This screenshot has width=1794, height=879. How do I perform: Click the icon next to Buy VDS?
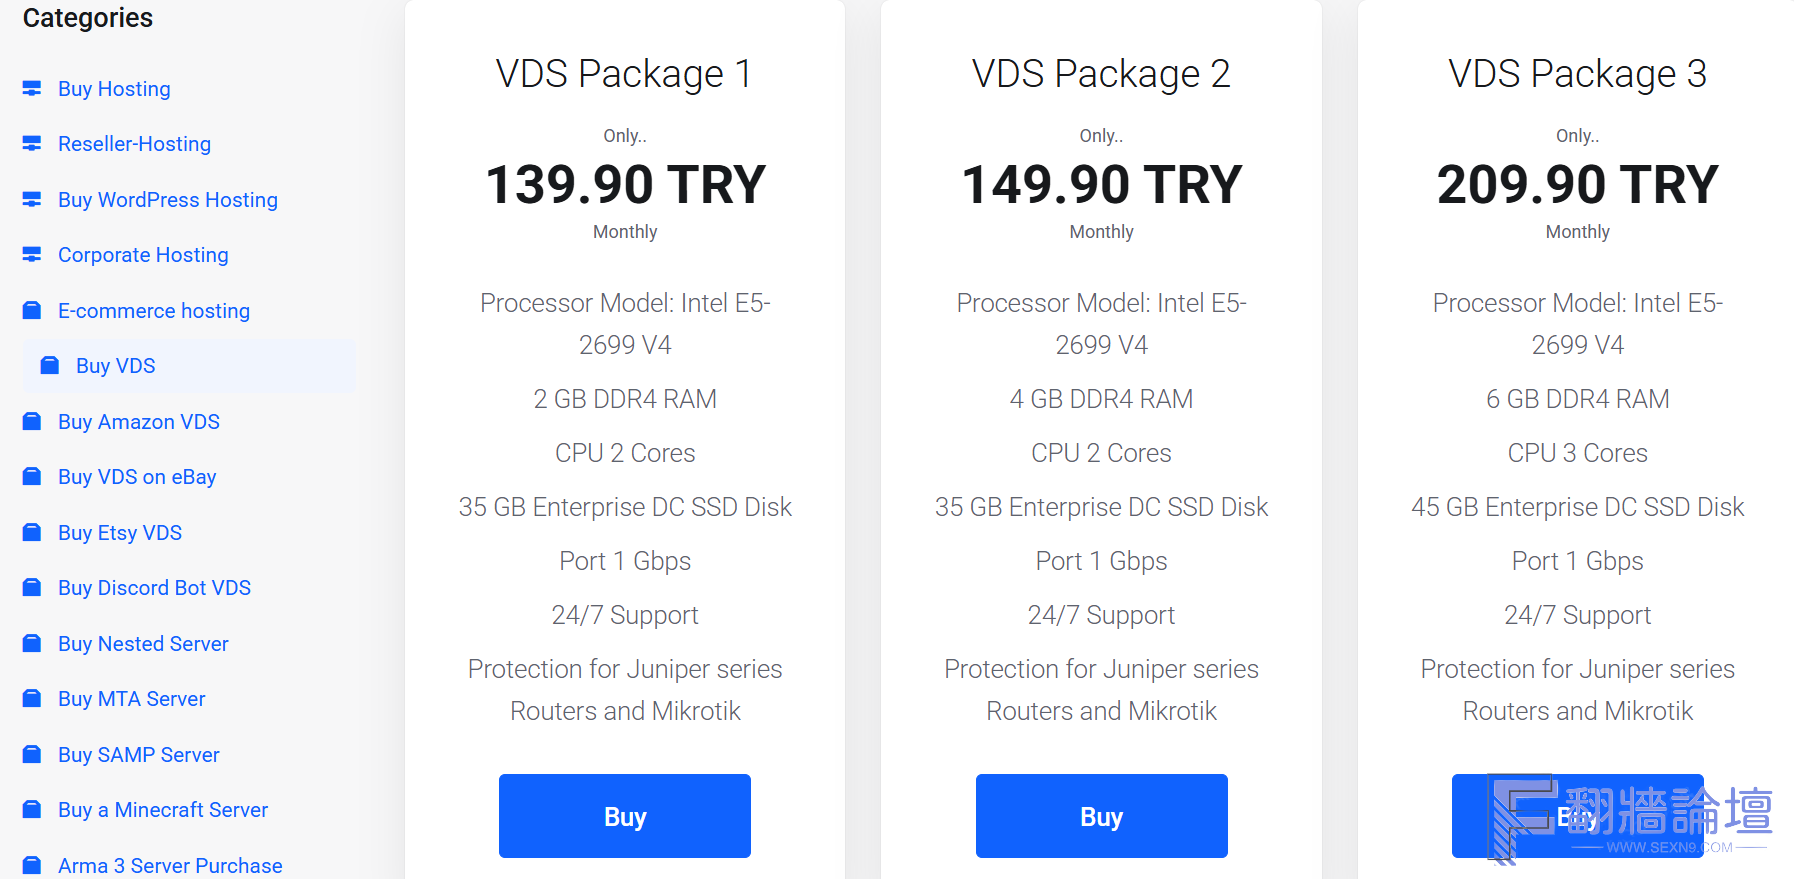pyautogui.click(x=50, y=366)
